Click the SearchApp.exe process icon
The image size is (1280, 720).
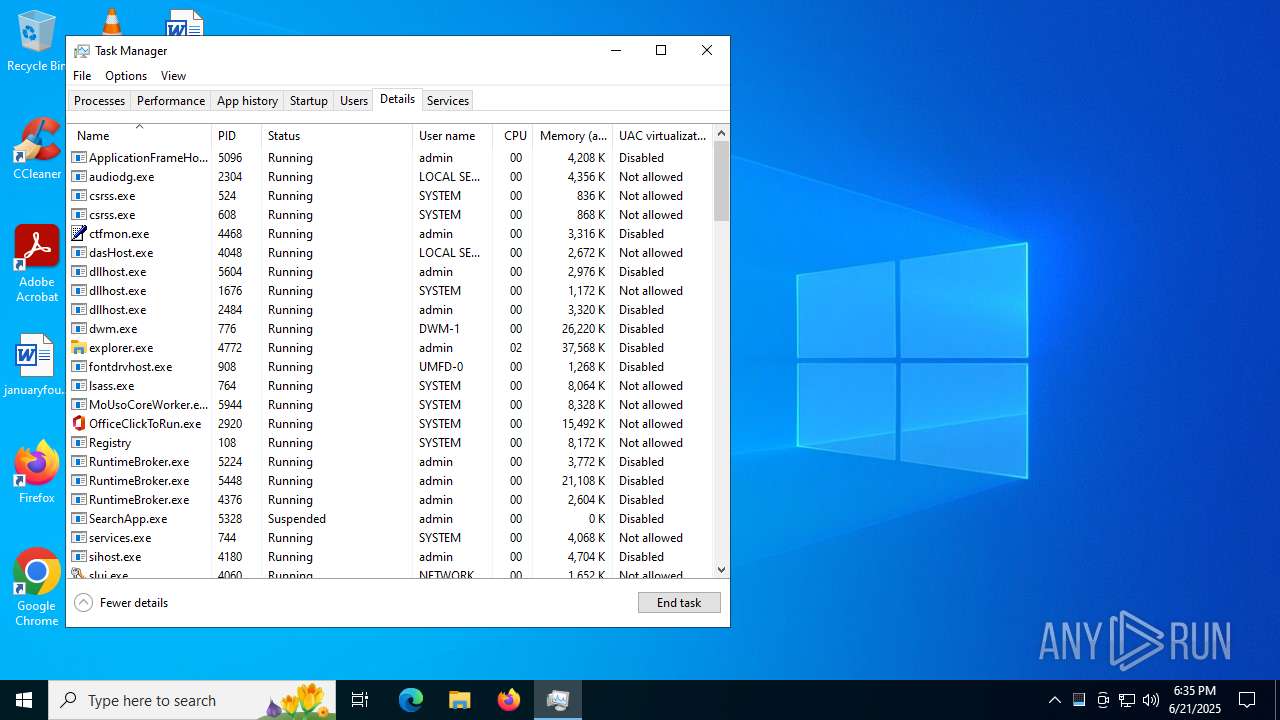[x=79, y=519]
